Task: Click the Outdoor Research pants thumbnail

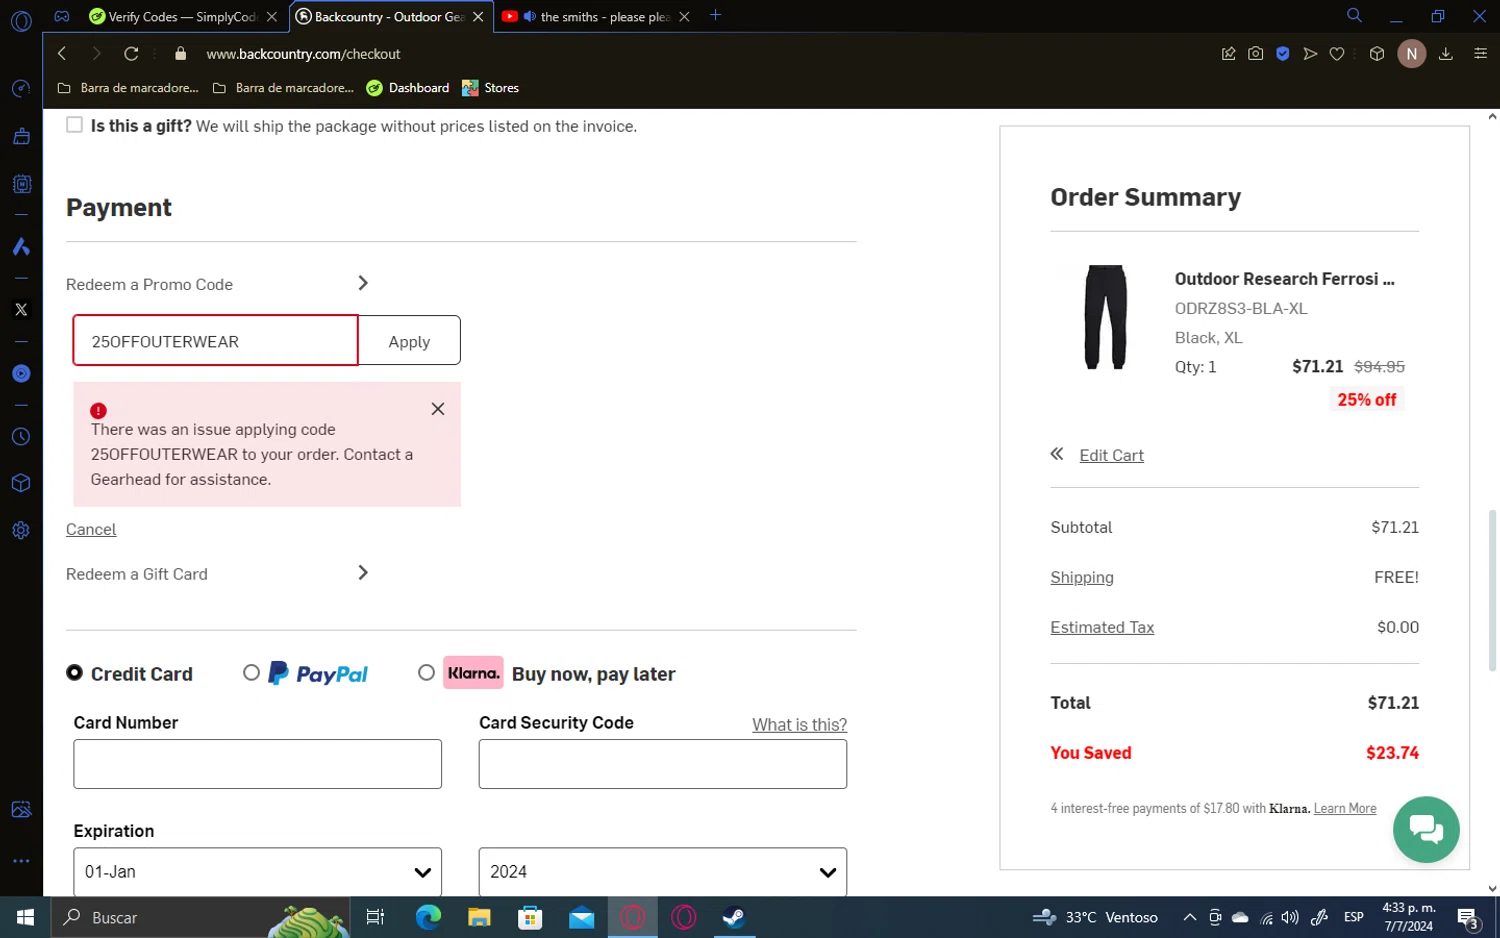Action: point(1106,317)
